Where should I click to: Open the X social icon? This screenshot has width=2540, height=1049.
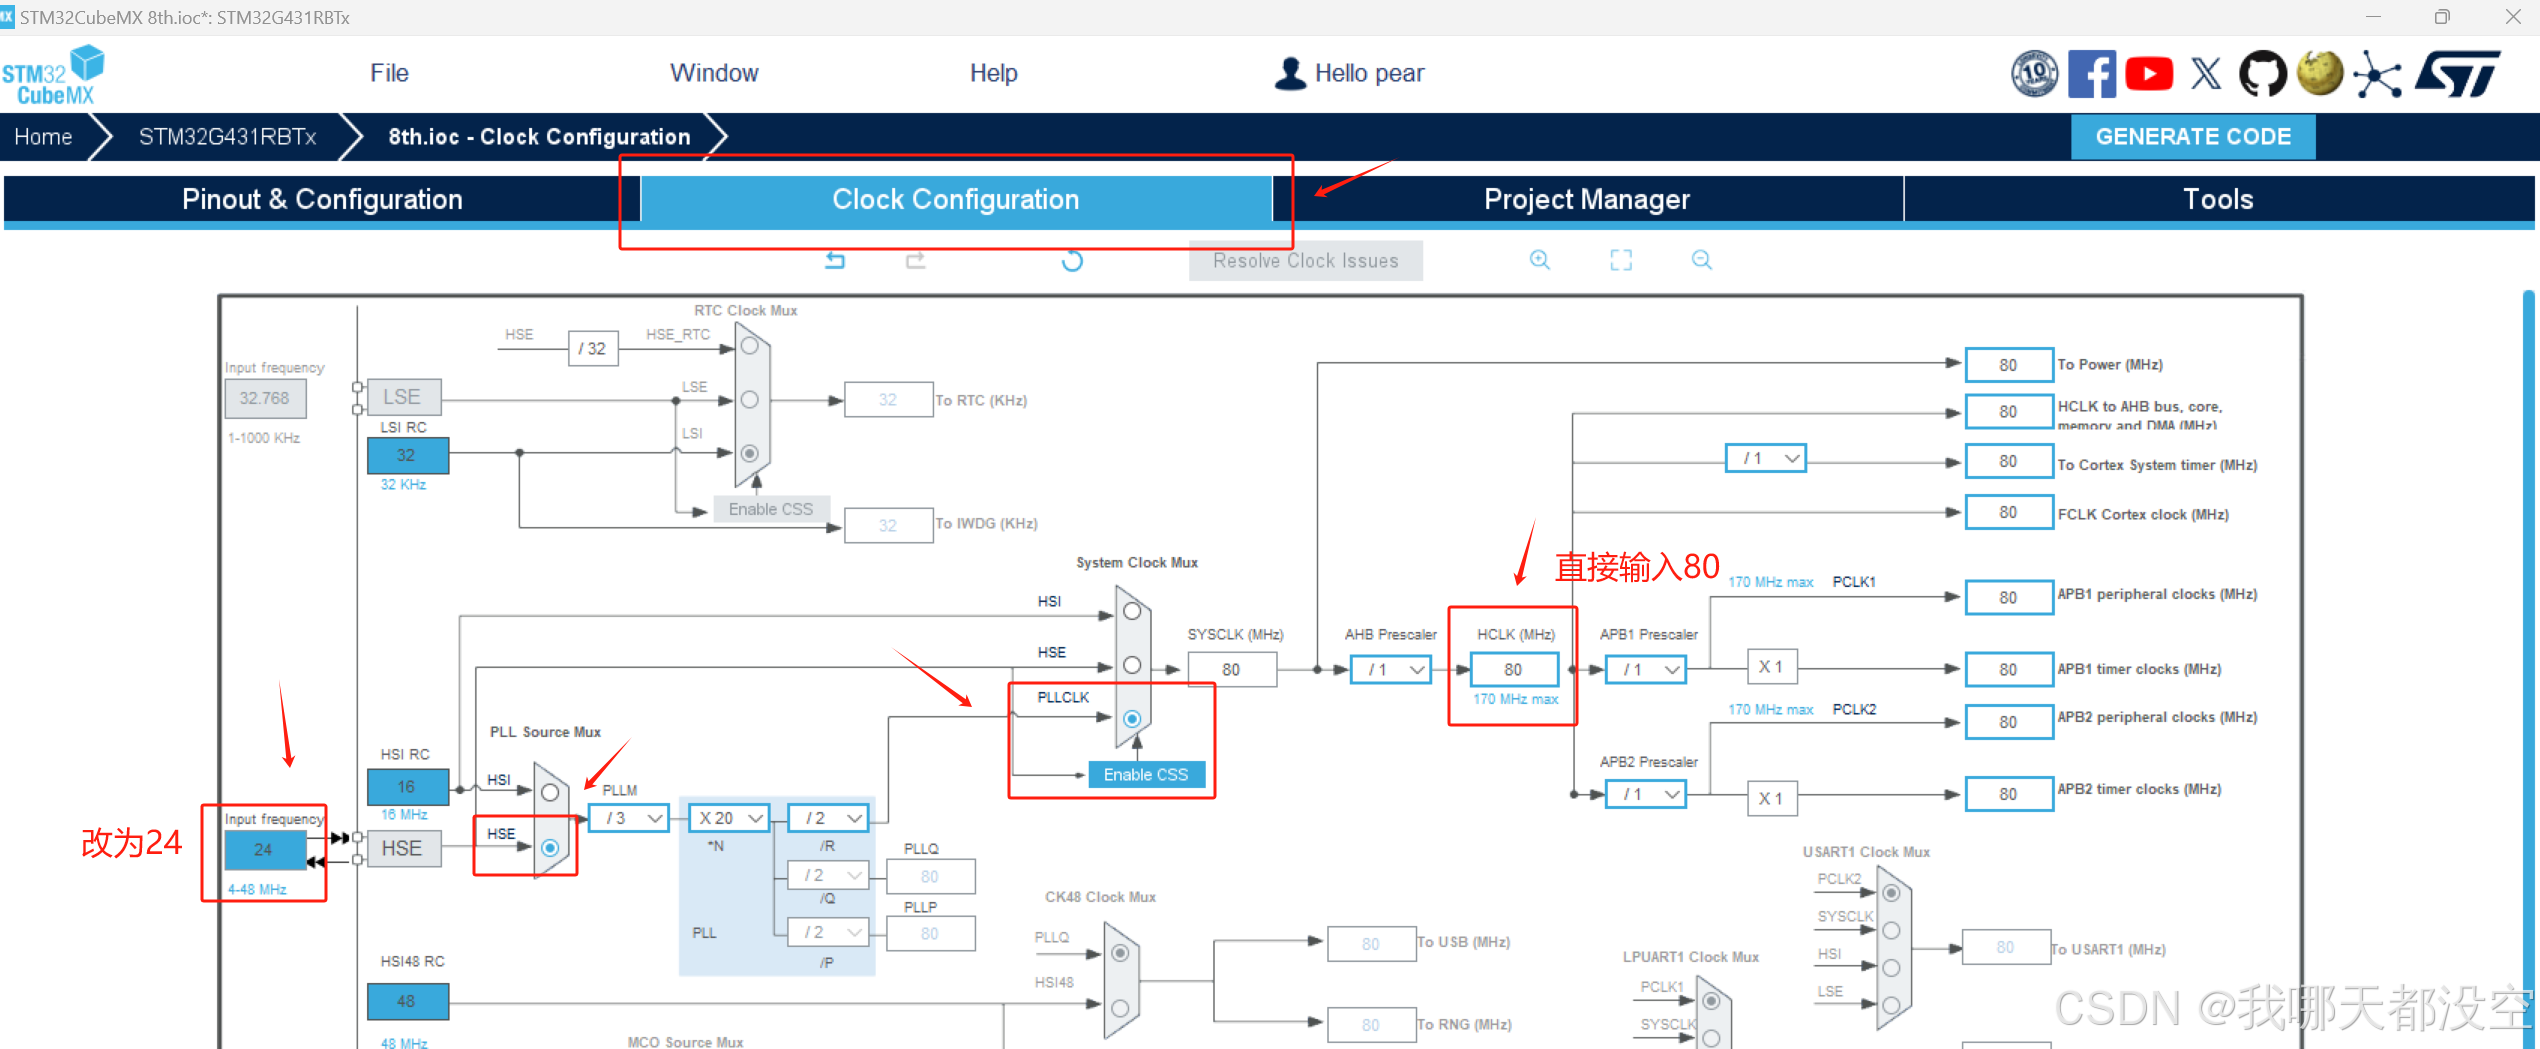pos(2206,73)
